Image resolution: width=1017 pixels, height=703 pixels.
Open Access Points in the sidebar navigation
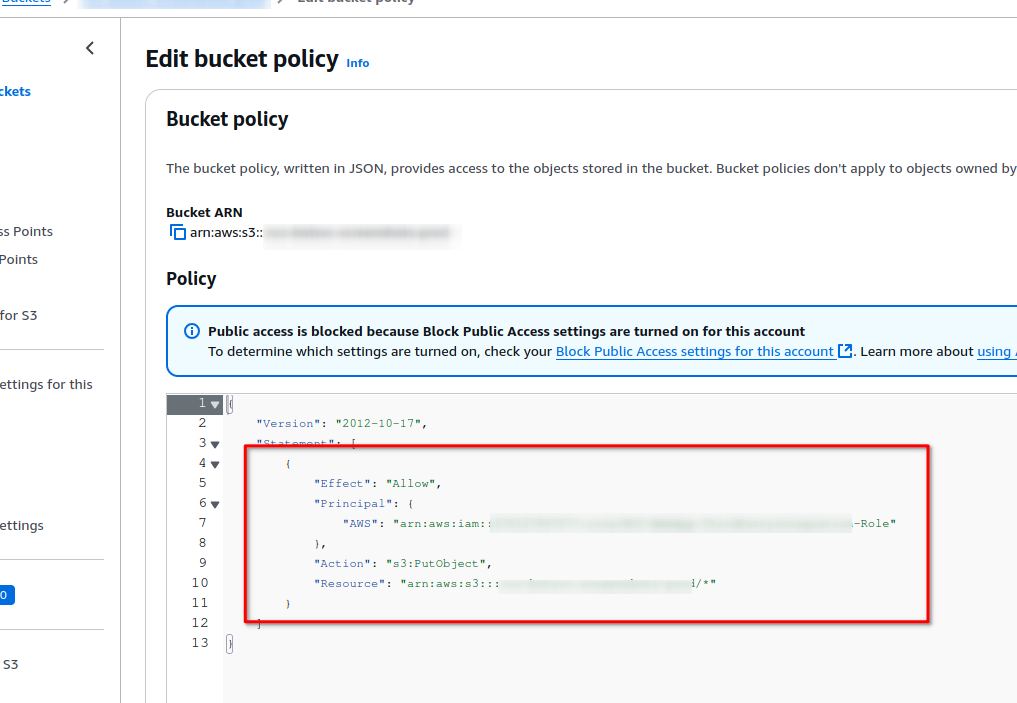26,231
